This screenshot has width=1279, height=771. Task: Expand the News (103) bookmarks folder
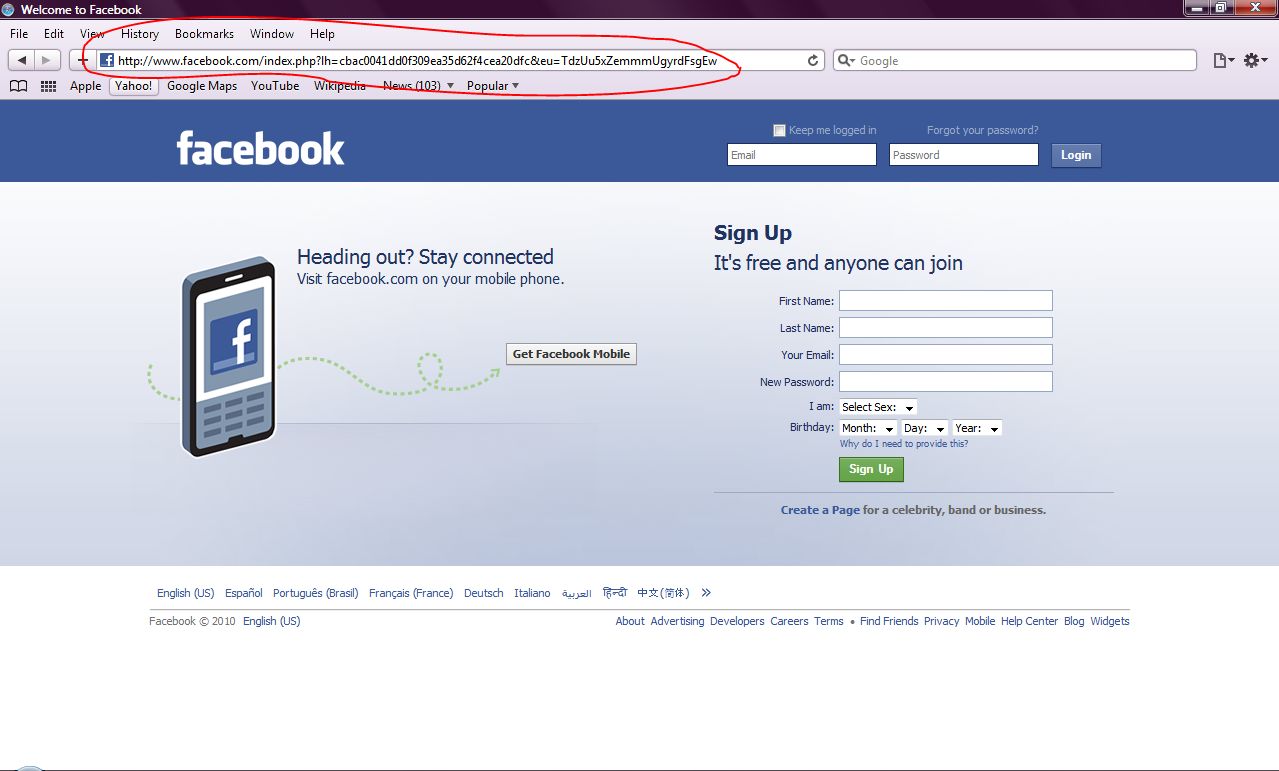(x=418, y=86)
